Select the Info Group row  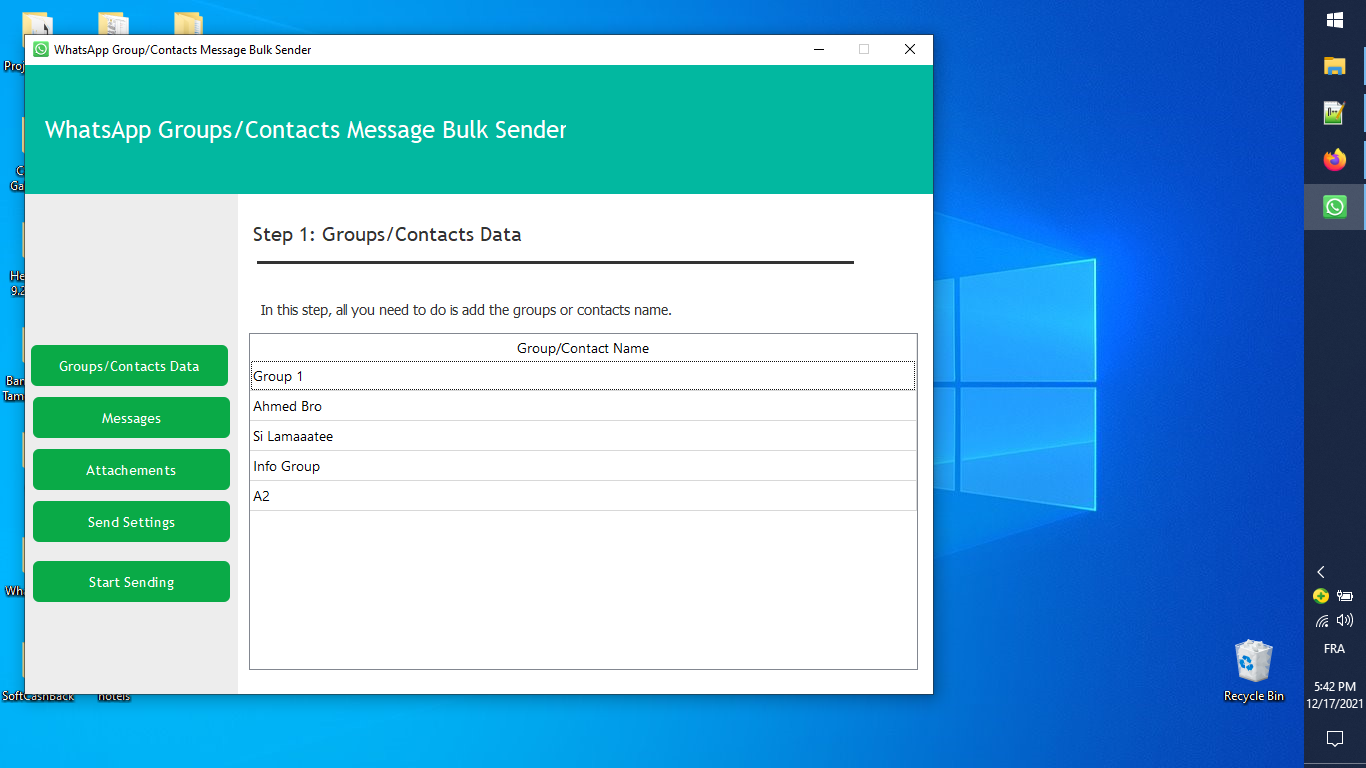pos(583,466)
